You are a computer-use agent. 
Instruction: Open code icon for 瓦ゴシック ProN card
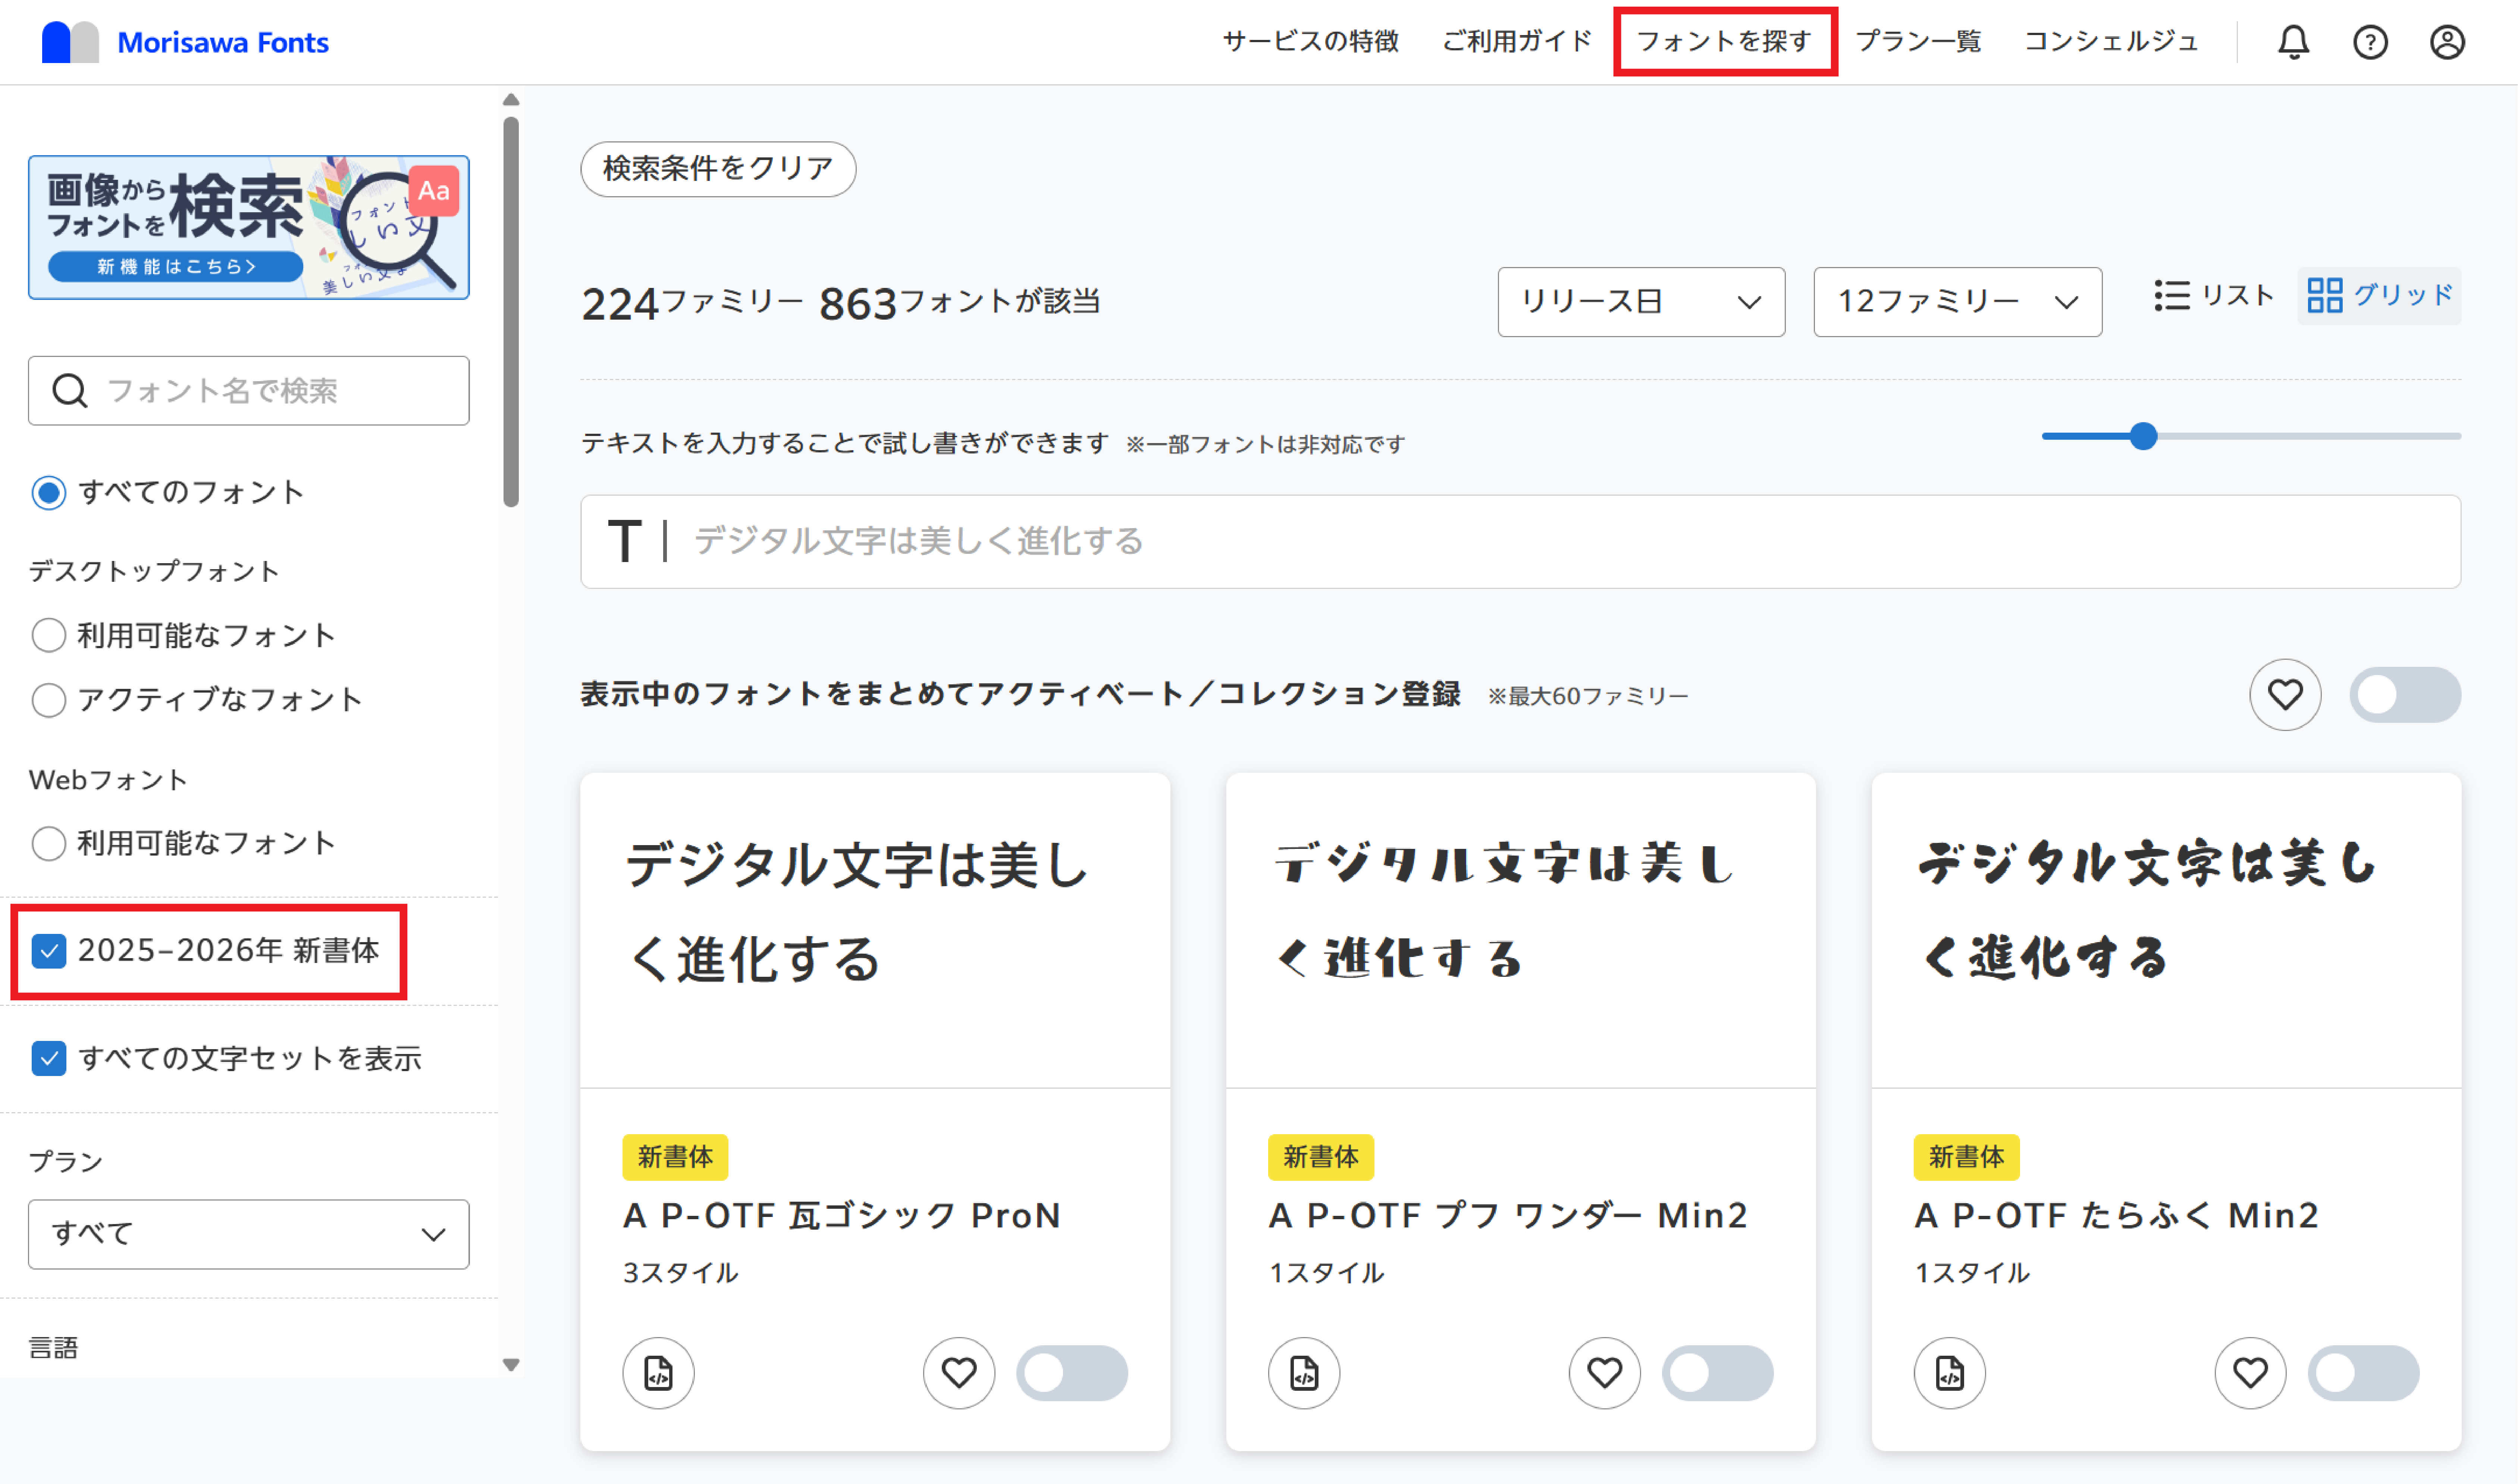pyautogui.click(x=658, y=1373)
